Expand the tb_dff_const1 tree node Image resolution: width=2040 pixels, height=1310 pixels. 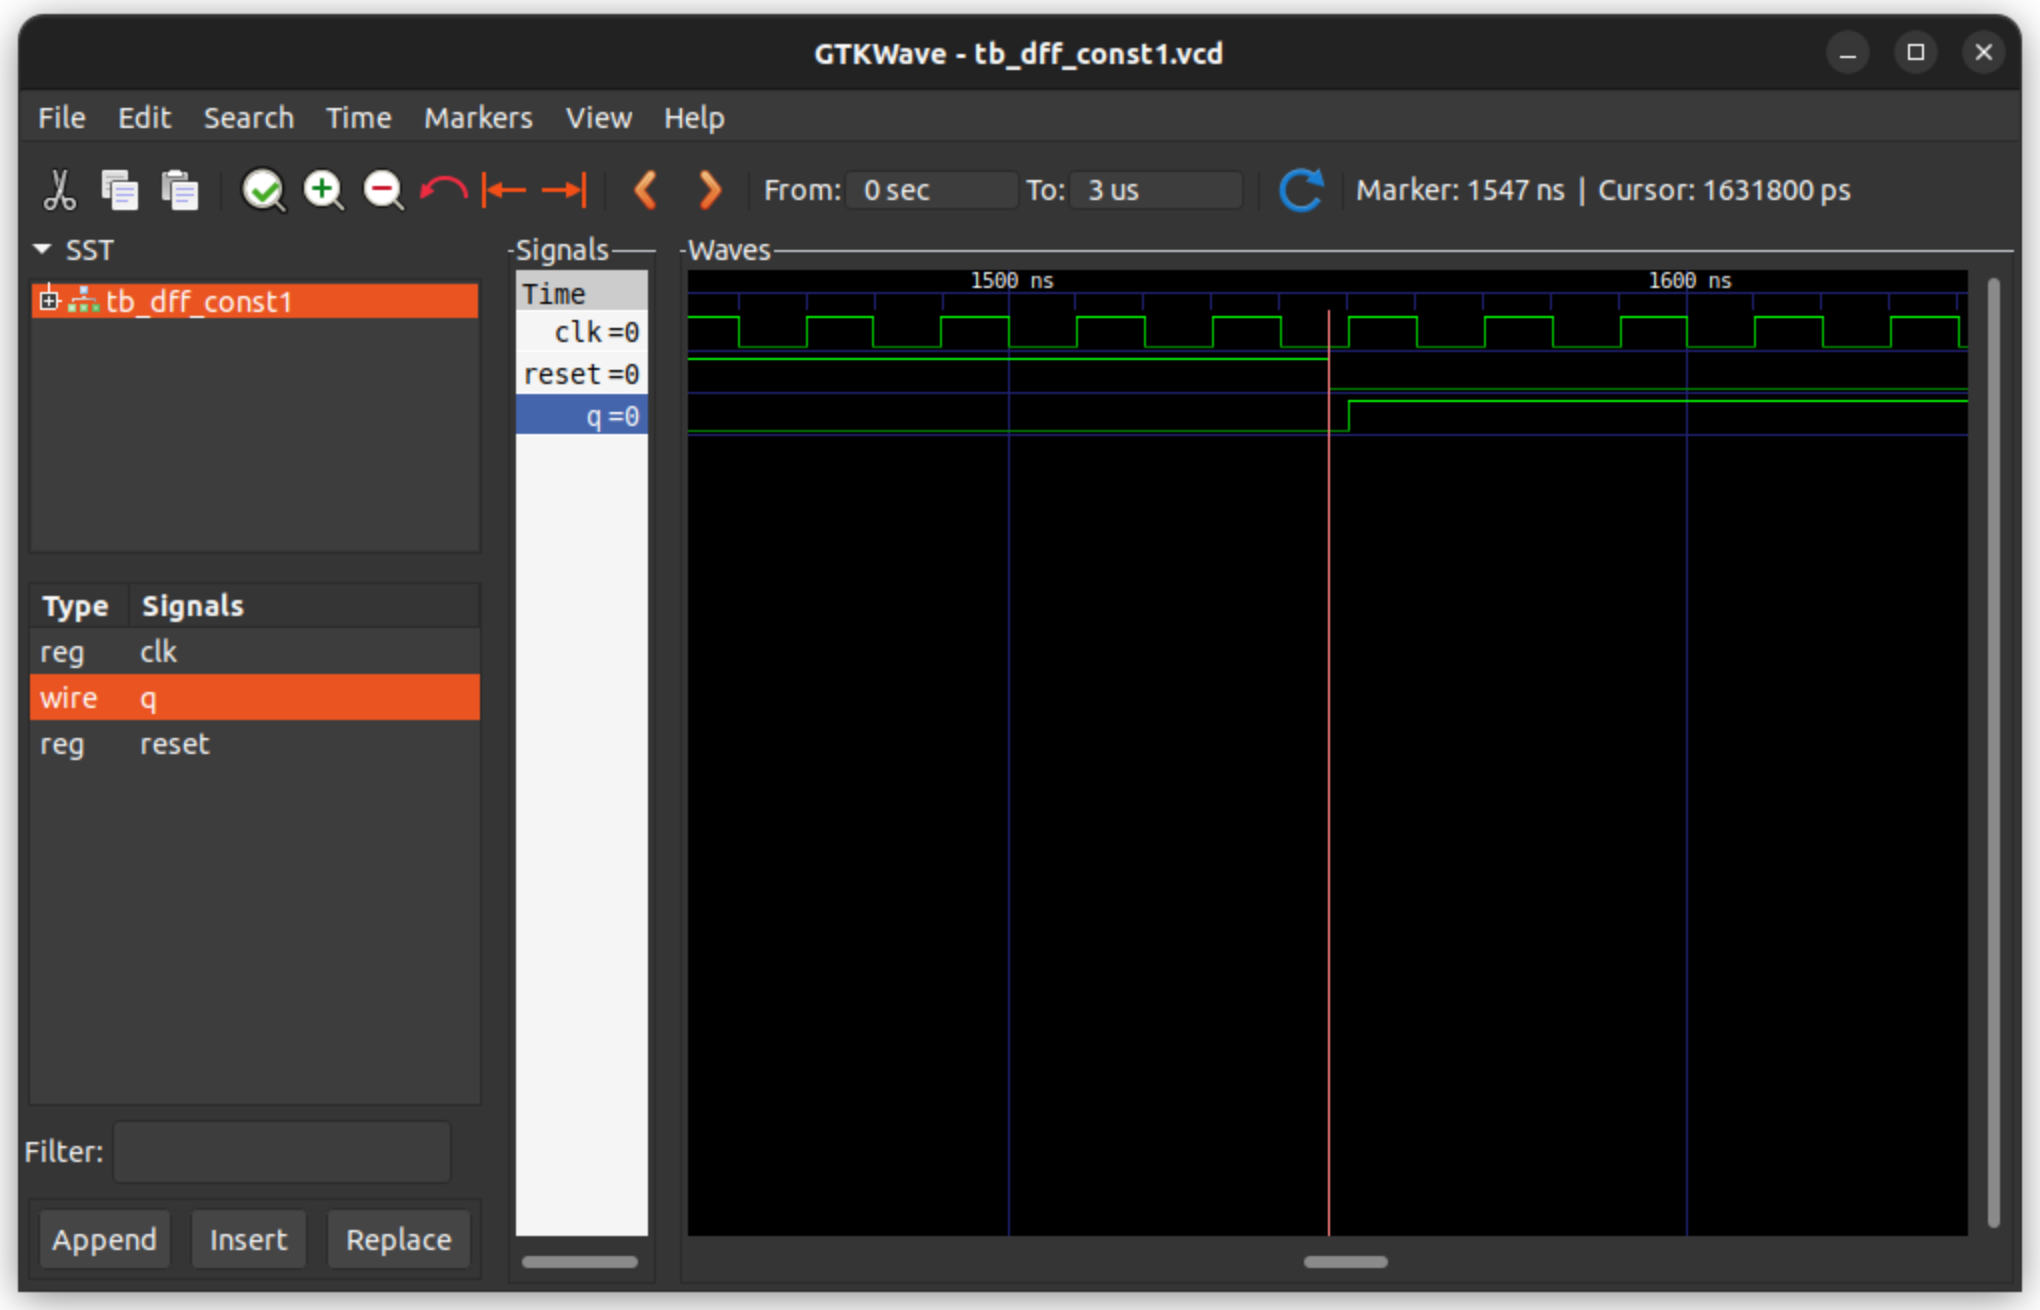(x=49, y=300)
